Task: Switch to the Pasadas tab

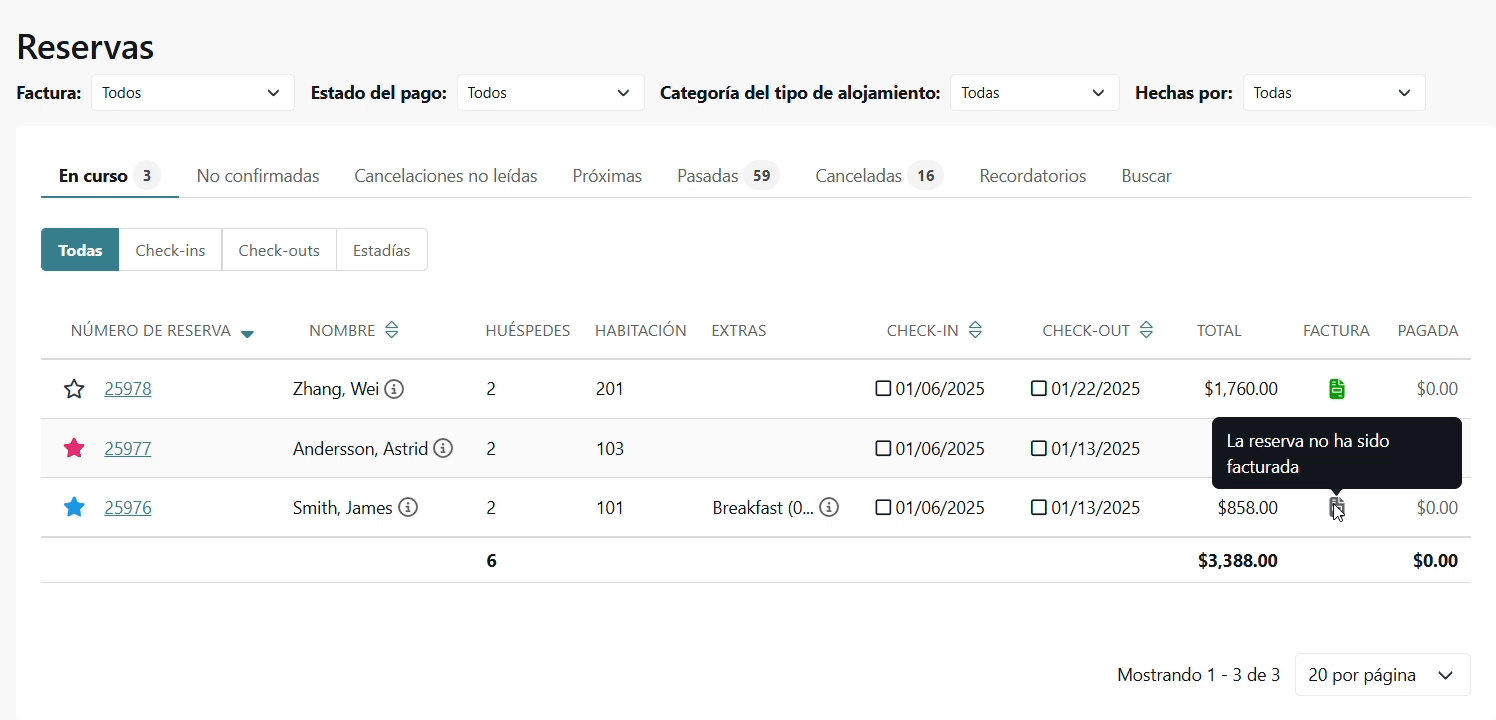Action: (x=707, y=176)
